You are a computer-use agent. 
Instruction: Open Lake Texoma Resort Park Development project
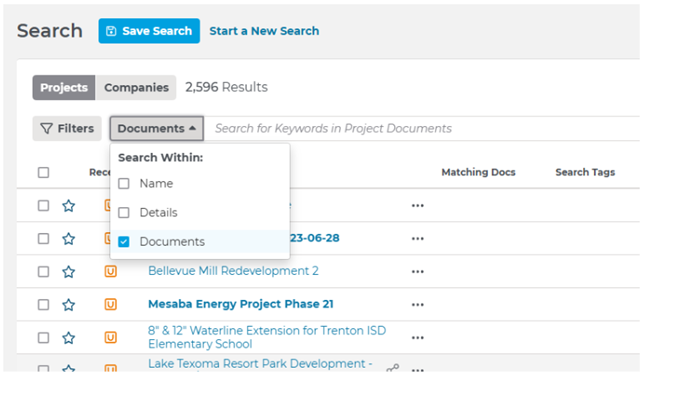tap(260, 364)
